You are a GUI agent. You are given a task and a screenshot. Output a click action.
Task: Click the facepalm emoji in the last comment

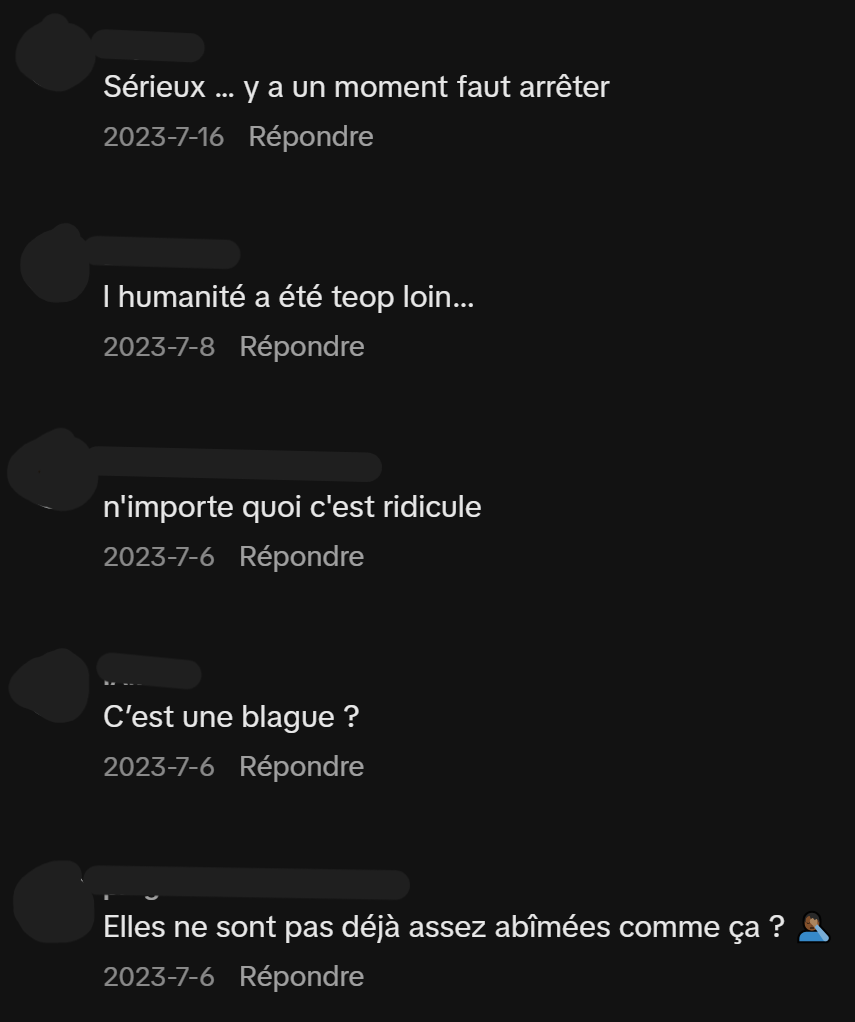(813, 927)
